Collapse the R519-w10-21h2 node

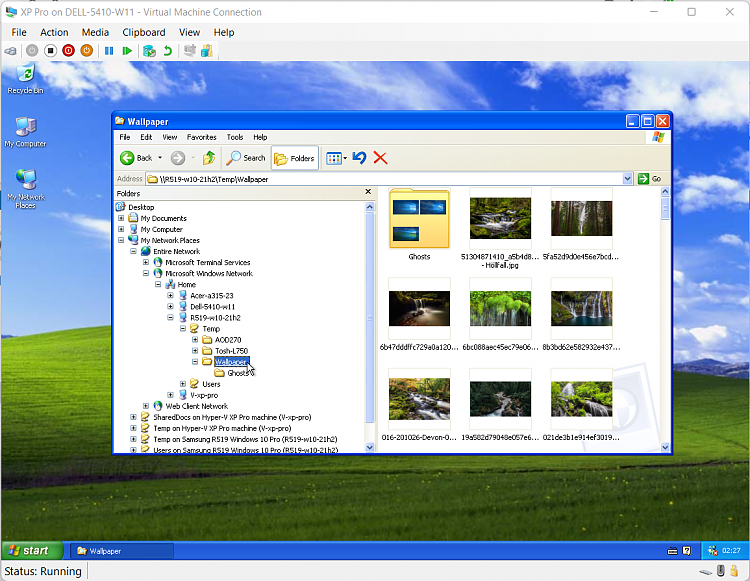170,318
